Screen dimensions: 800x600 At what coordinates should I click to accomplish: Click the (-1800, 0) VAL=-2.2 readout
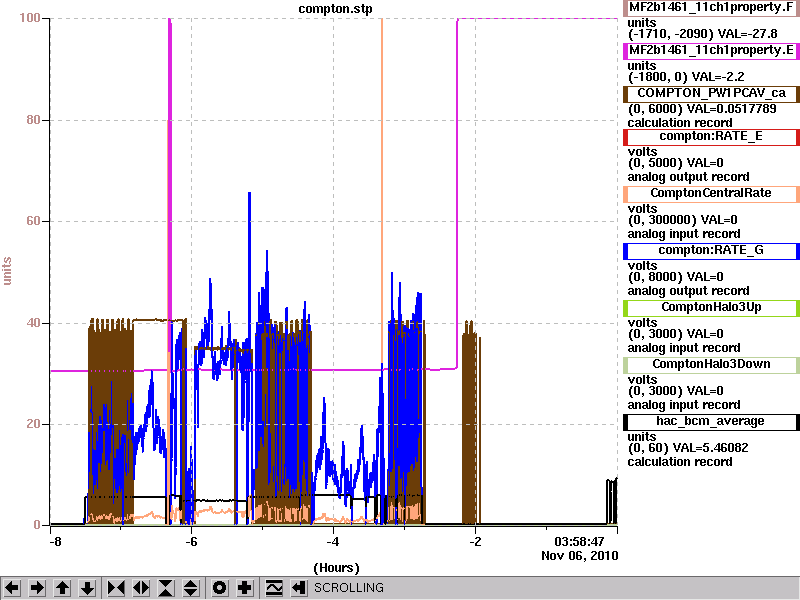tap(686, 77)
